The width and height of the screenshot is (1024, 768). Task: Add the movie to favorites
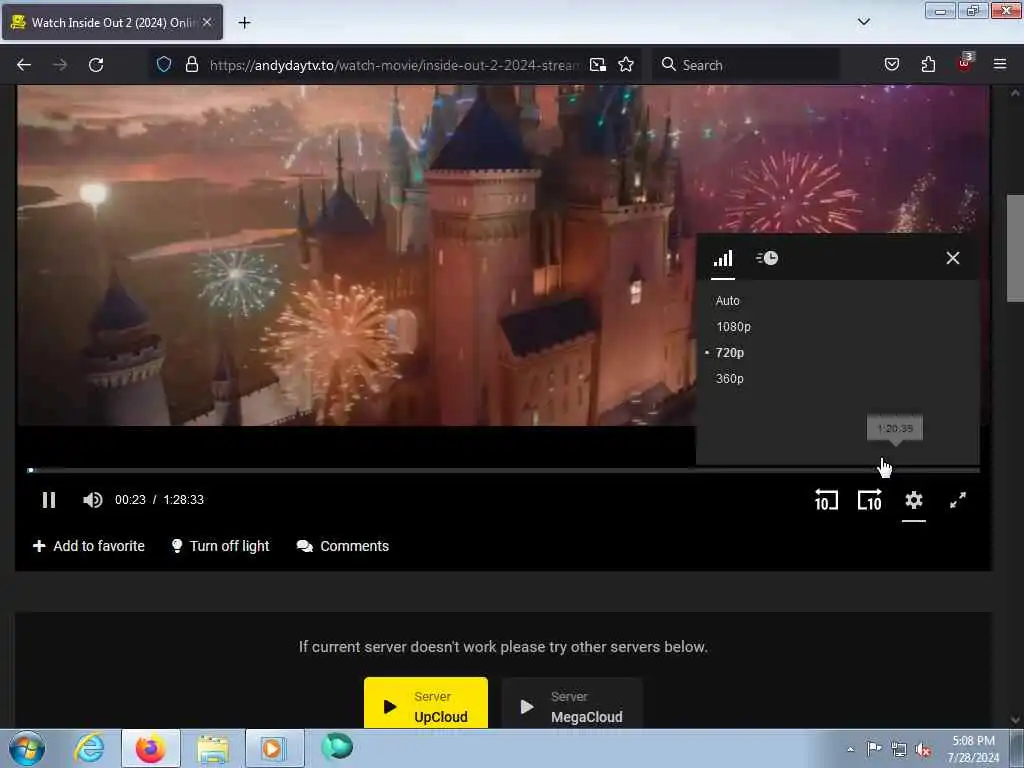(x=89, y=547)
